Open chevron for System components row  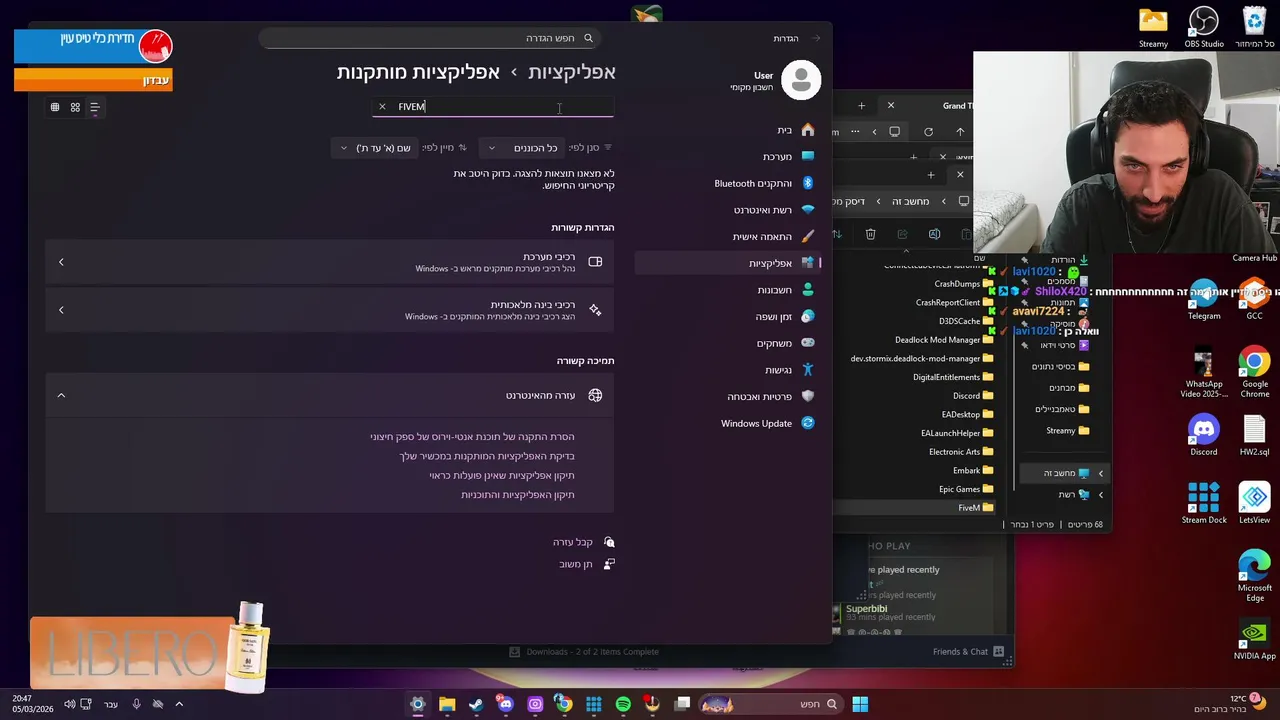[x=61, y=262]
